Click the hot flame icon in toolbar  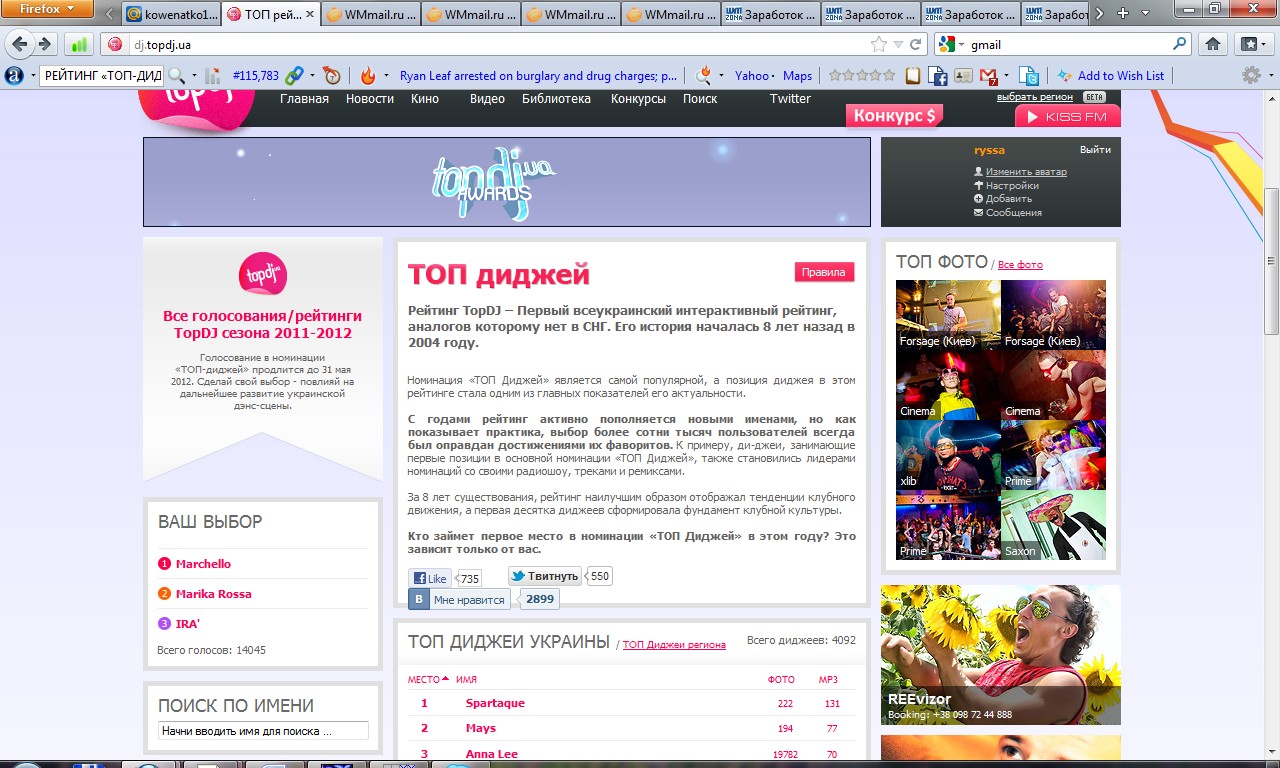tap(367, 75)
